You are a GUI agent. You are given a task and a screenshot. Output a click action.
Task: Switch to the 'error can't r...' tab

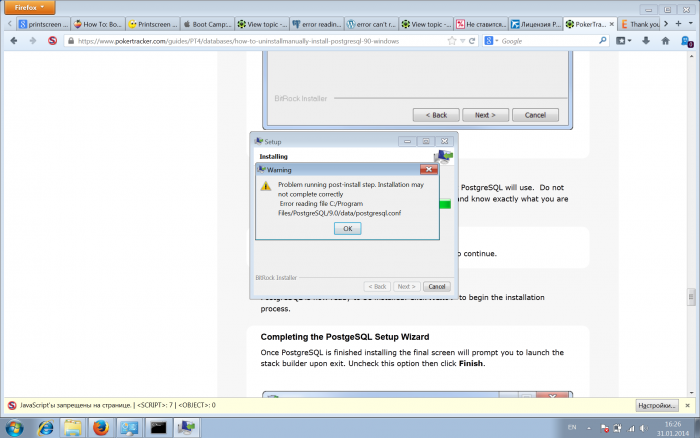pos(371,24)
